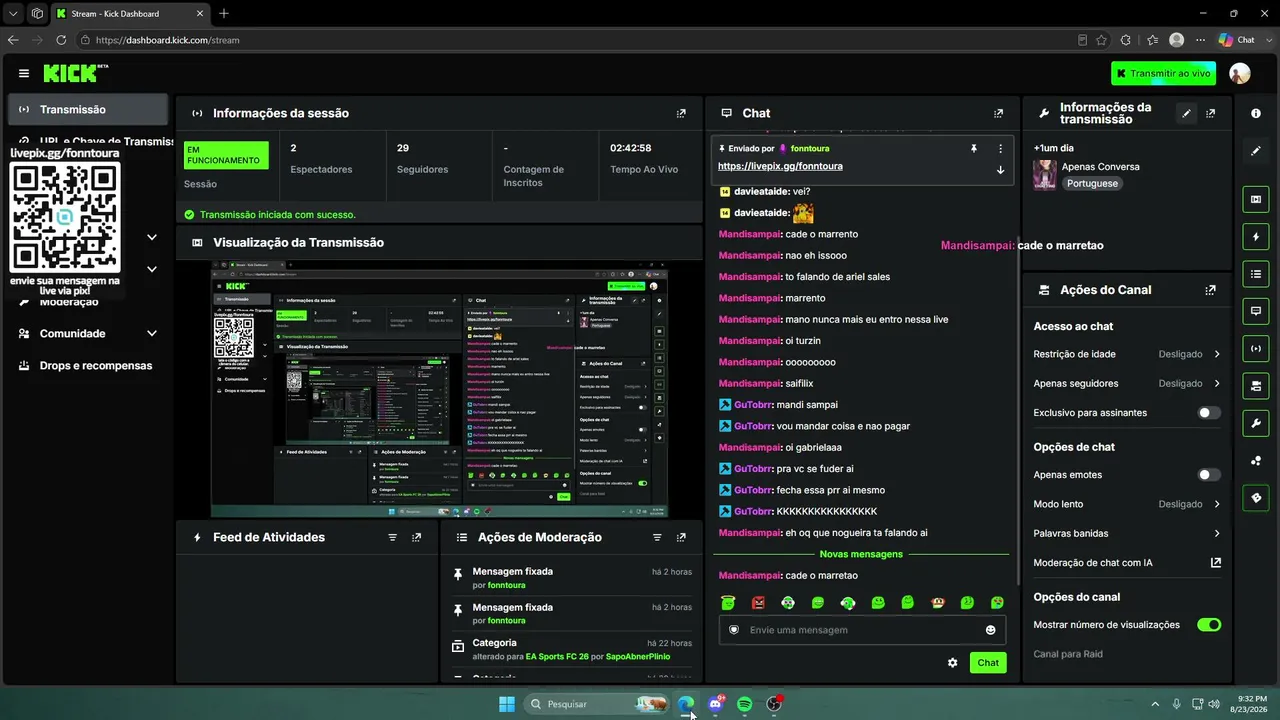Open chat settings gear icon
1280x720 pixels.
tap(952, 663)
